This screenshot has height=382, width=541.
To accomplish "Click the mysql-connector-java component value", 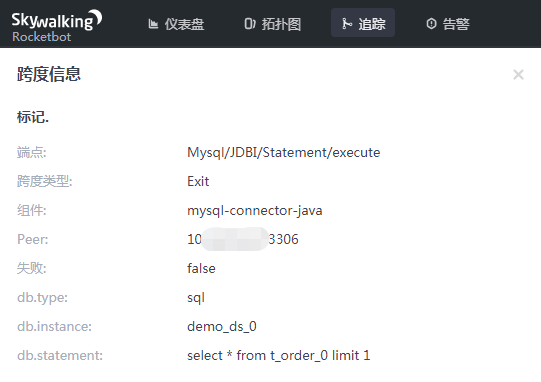I will coord(255,210).
